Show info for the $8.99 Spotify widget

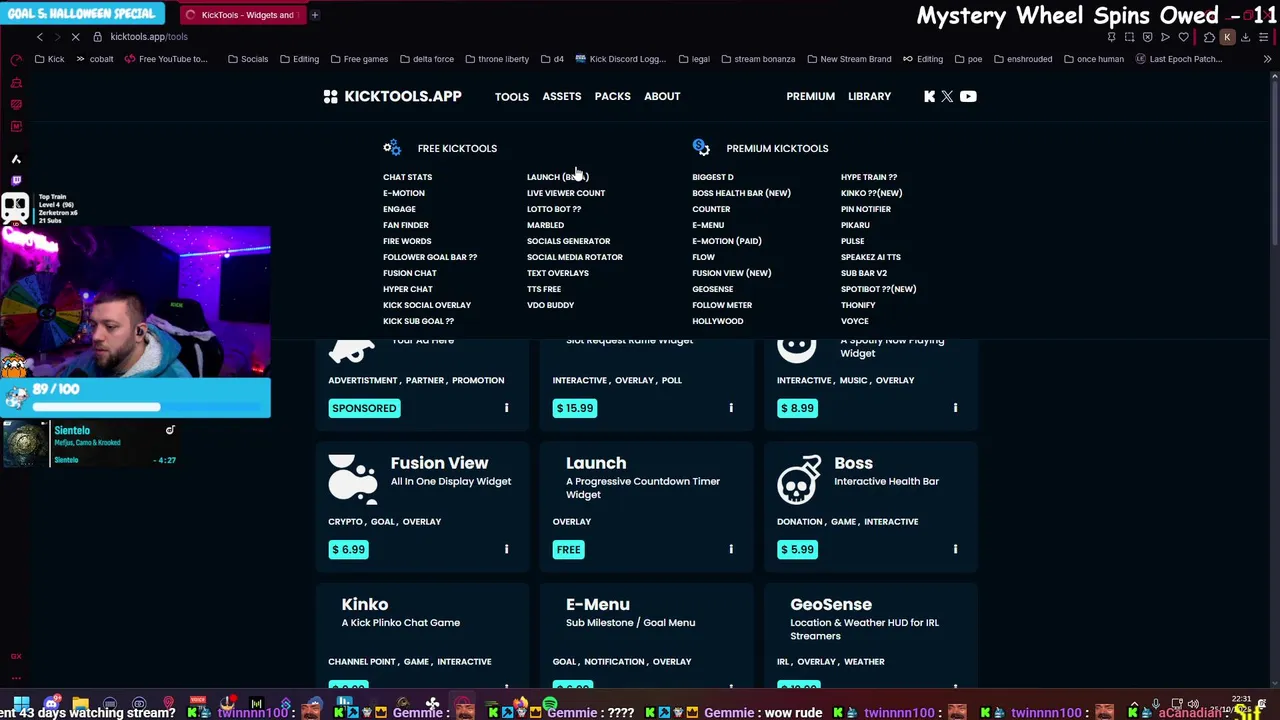[x=955, y=408]
